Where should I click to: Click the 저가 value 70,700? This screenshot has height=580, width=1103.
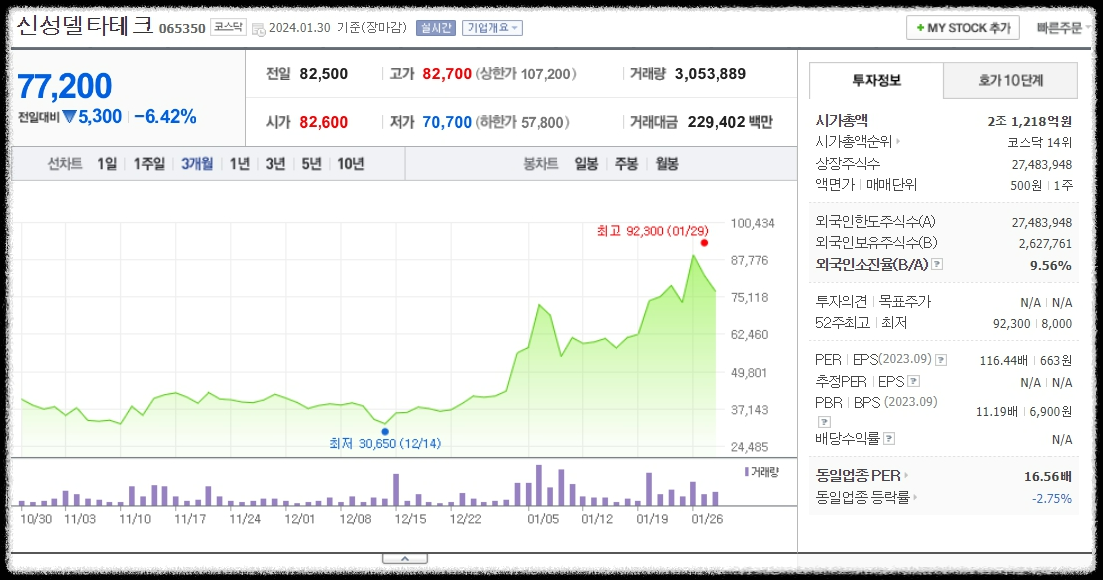(447, 122)
